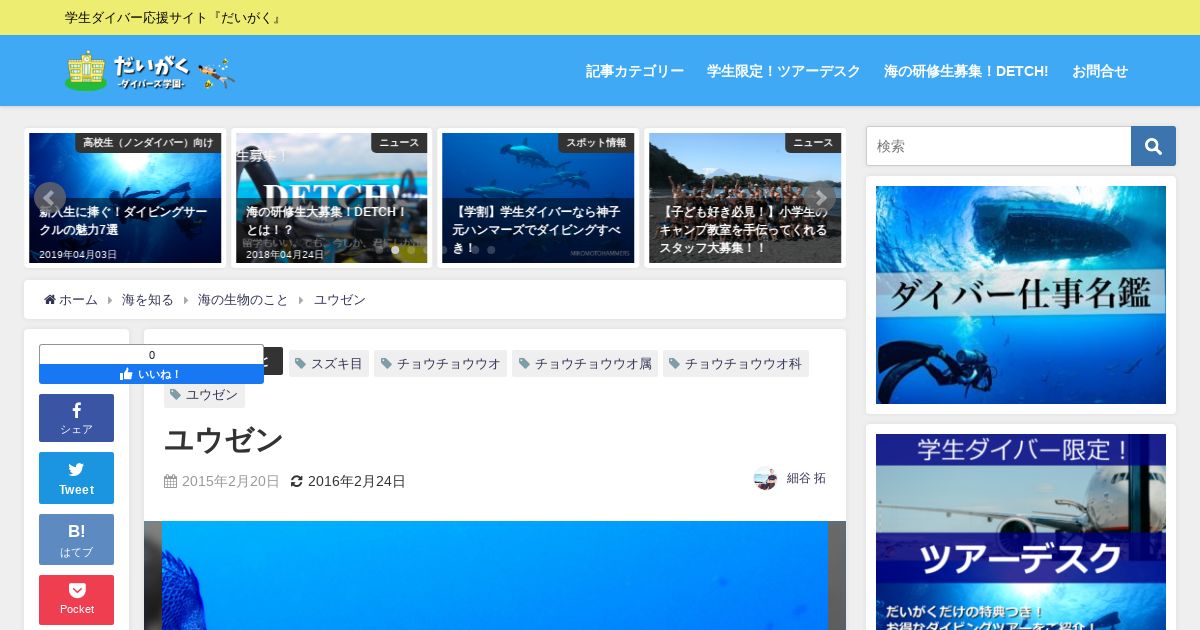Click the Facebook いいね！ button
Image resolution: width=1200 pixels, height=630 pixels.
point(151,374)
